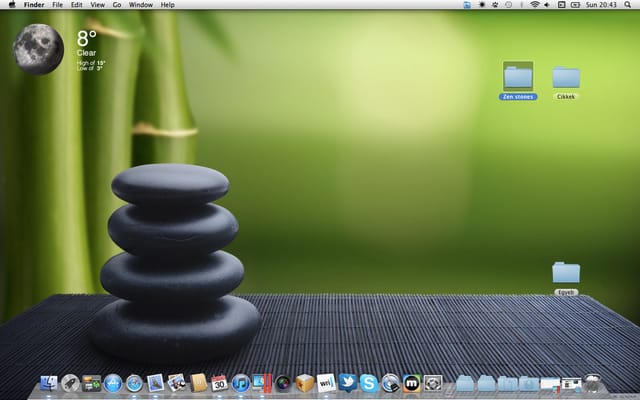Open the volume control in menu bar

coord(547,5)
